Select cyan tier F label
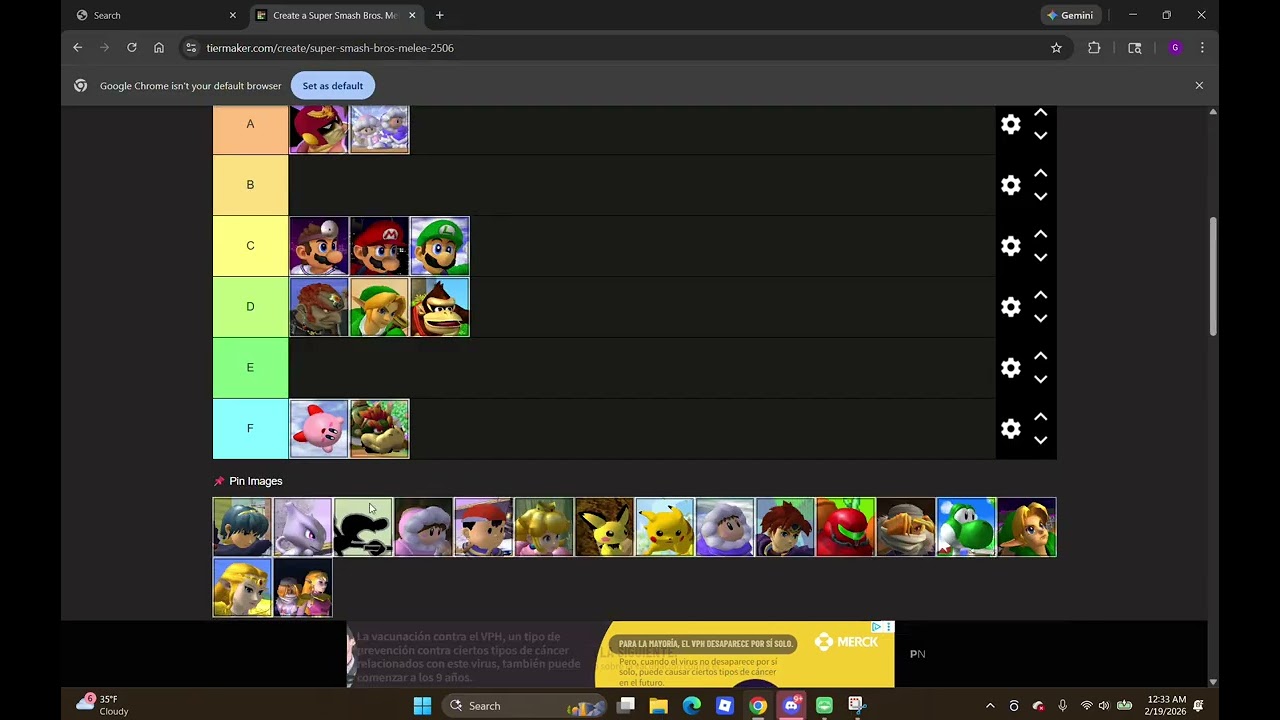Screen dimensions: 1280x720 click(x=250, y=429)
